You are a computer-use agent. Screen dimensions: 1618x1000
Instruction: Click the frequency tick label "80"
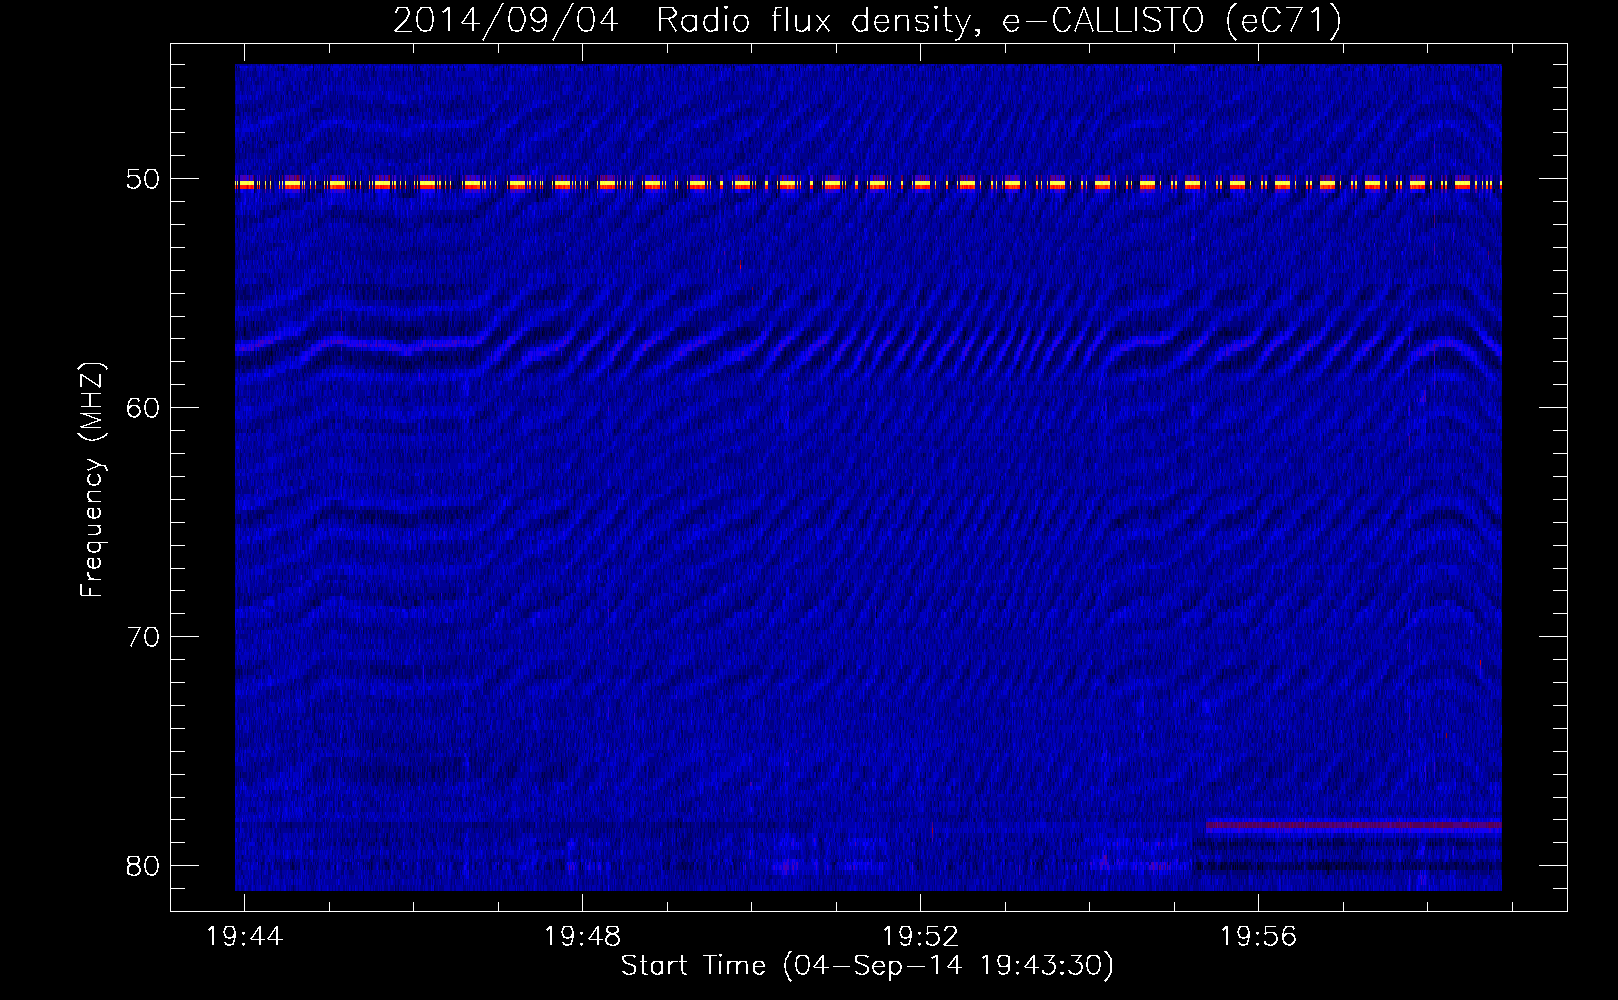[143, 866]
